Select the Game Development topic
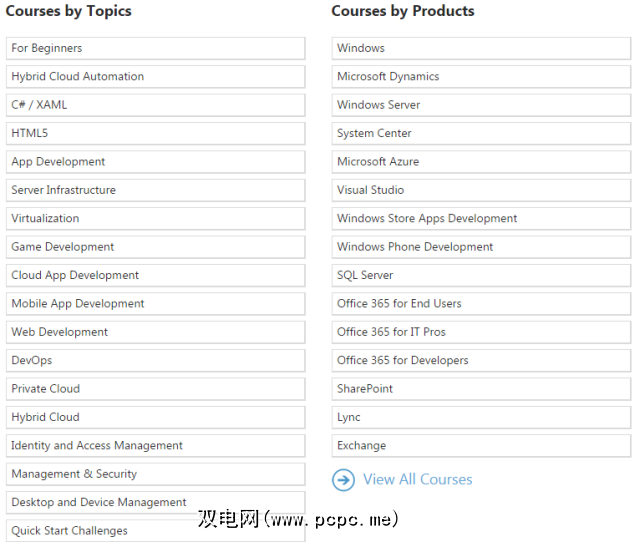This screenshot has width=640, height=542. (x=155, y=247)
